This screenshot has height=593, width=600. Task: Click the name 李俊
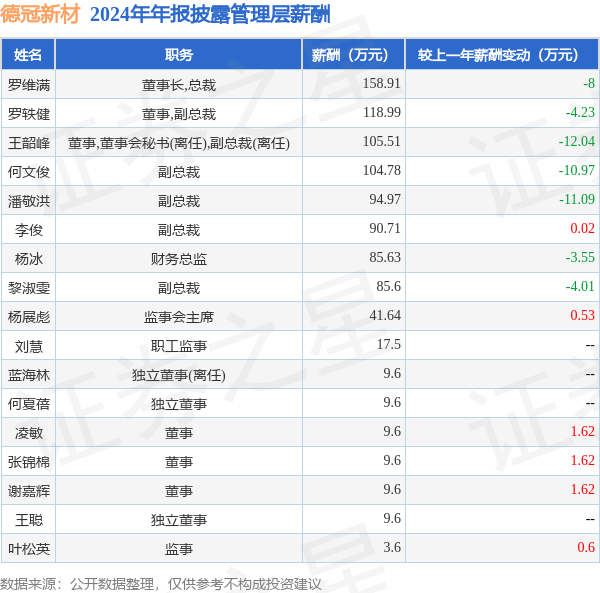pyautogui.click(x=29, y=230)
